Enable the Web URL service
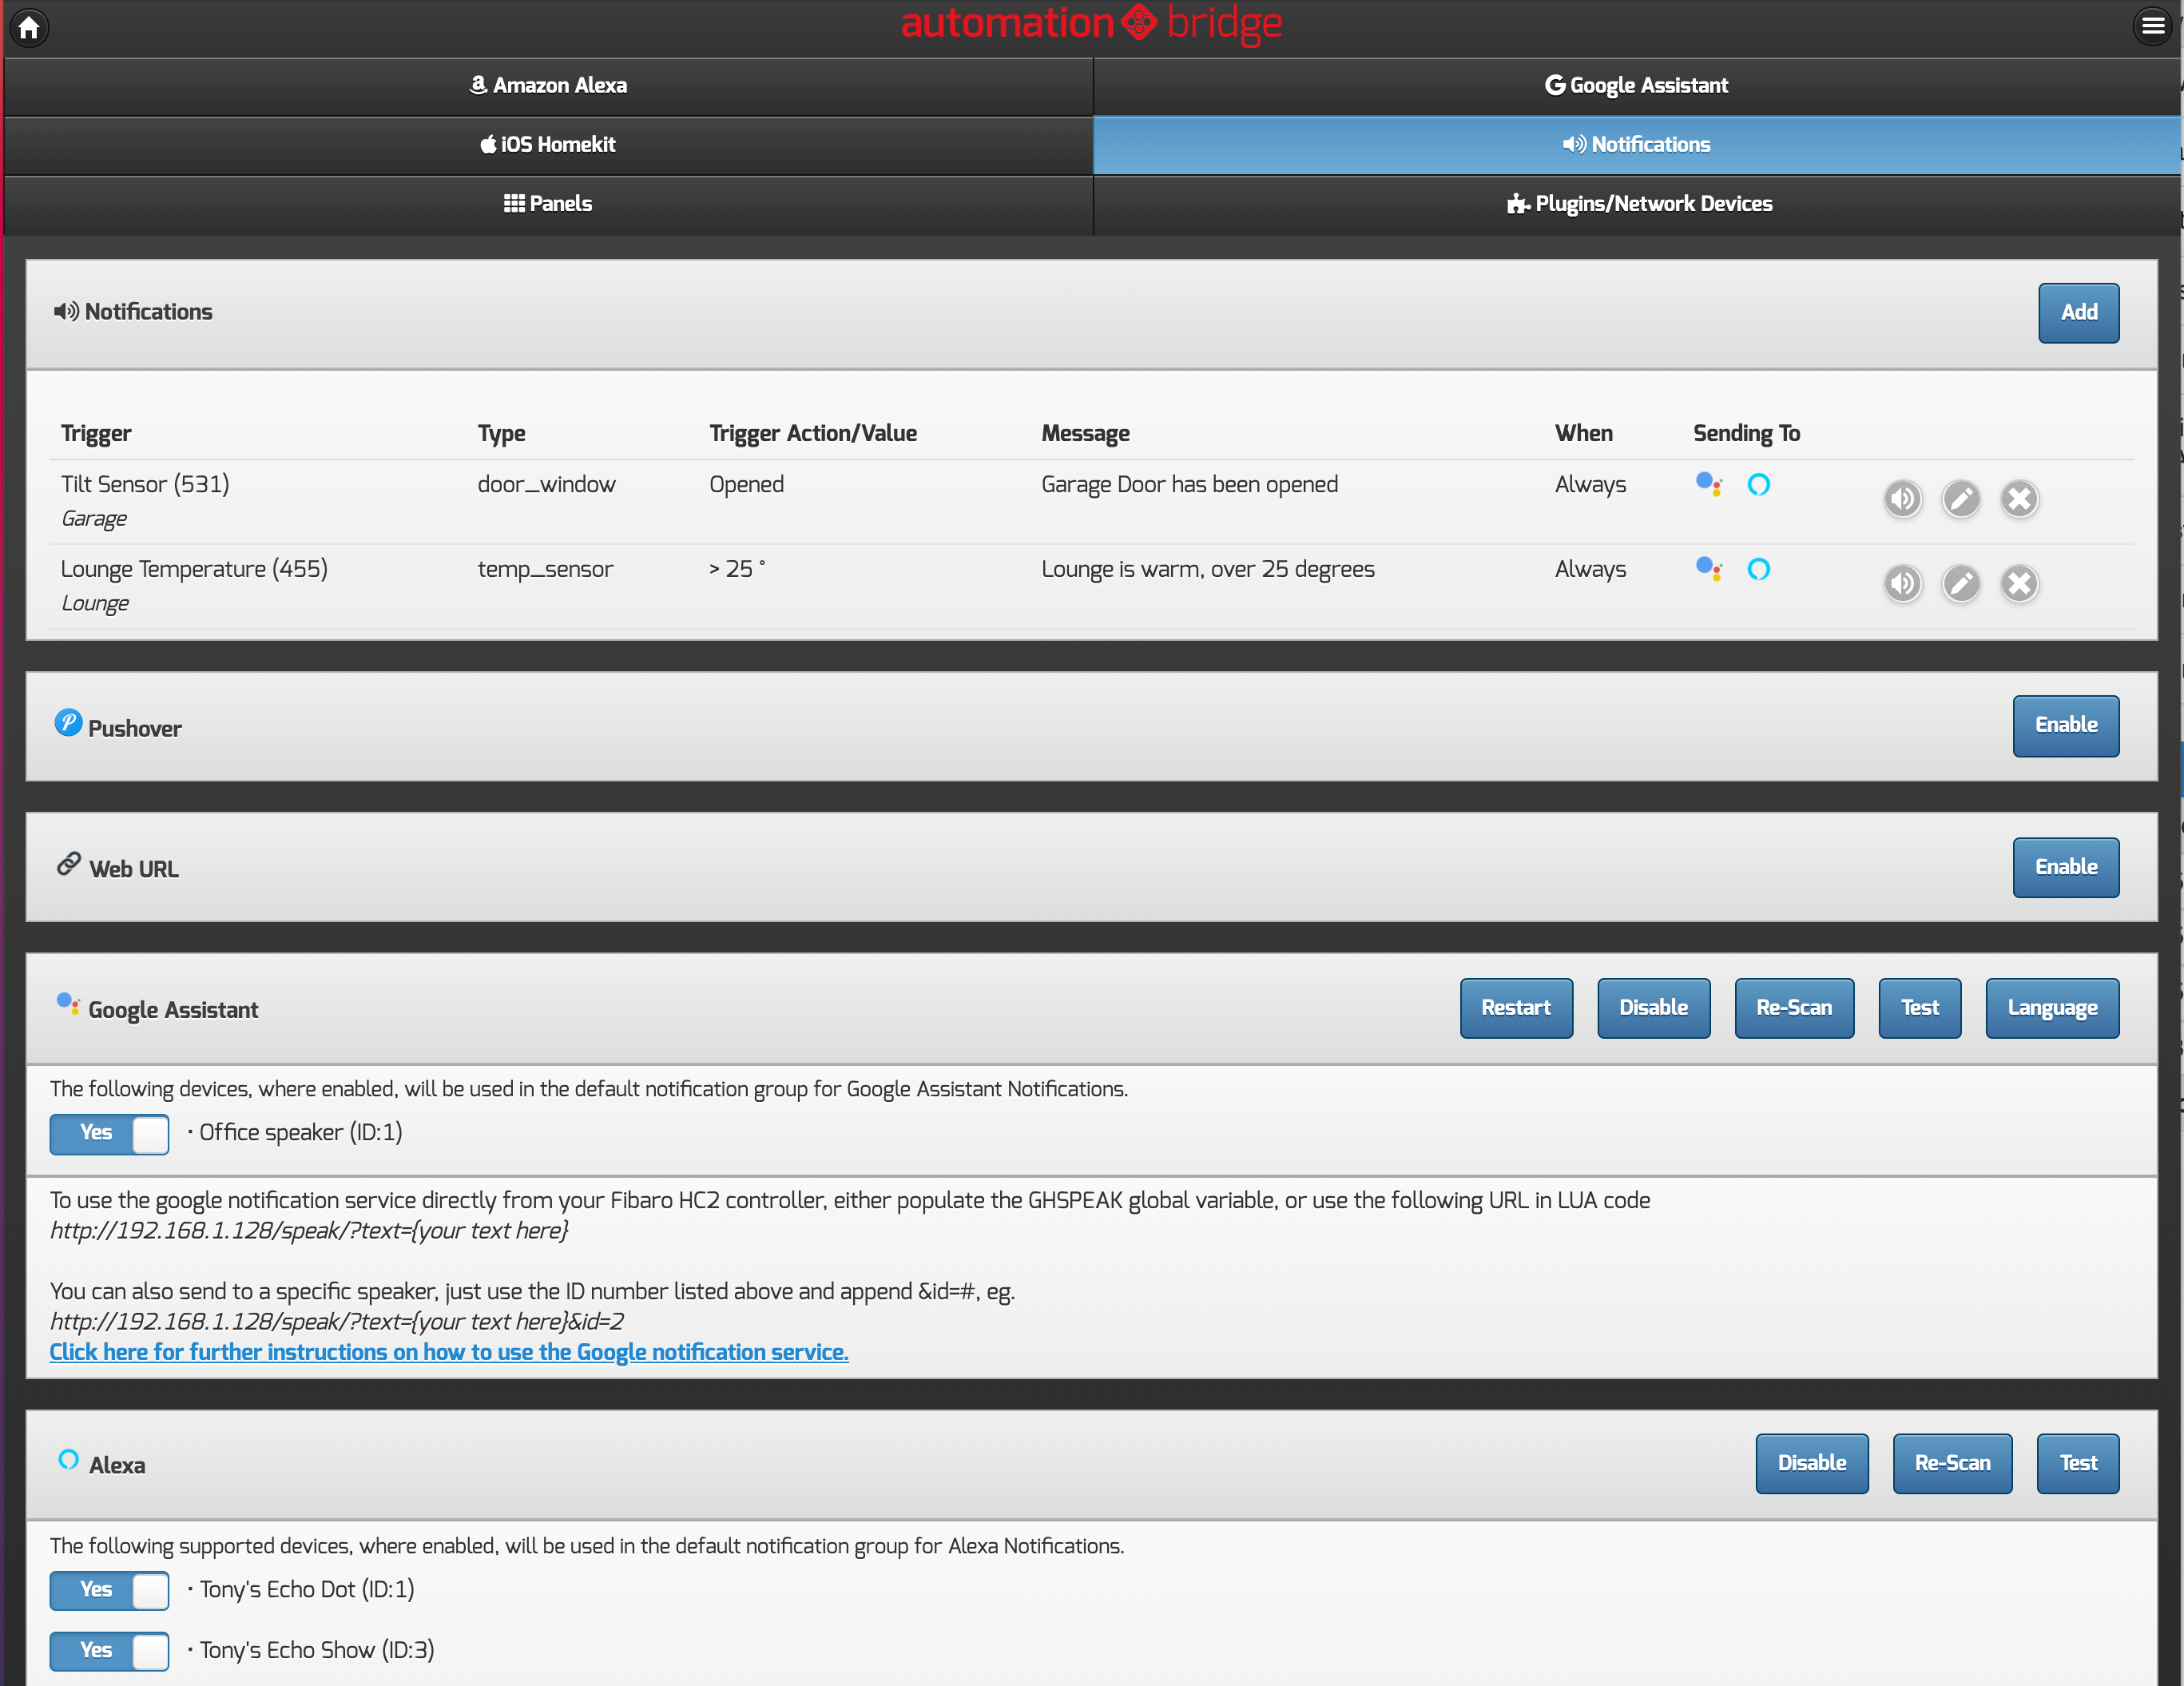Screen dimensions: 2184x1686 pos(2065,868)
